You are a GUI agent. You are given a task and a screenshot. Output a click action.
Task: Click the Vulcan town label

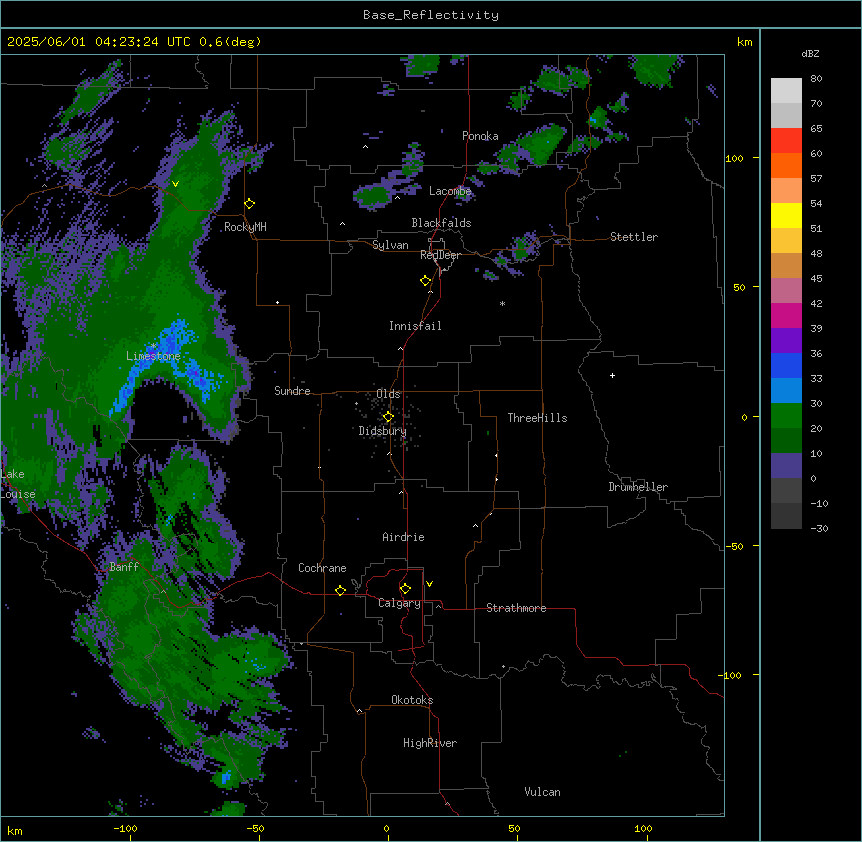(x=543, y=792)
